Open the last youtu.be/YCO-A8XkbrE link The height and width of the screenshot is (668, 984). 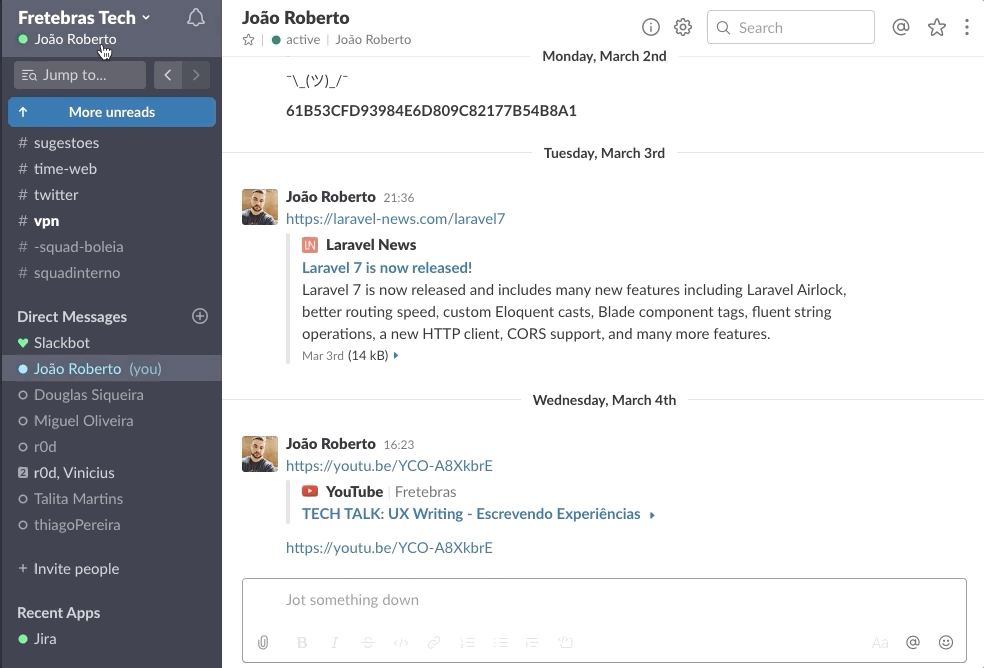[x=389, y=548]
